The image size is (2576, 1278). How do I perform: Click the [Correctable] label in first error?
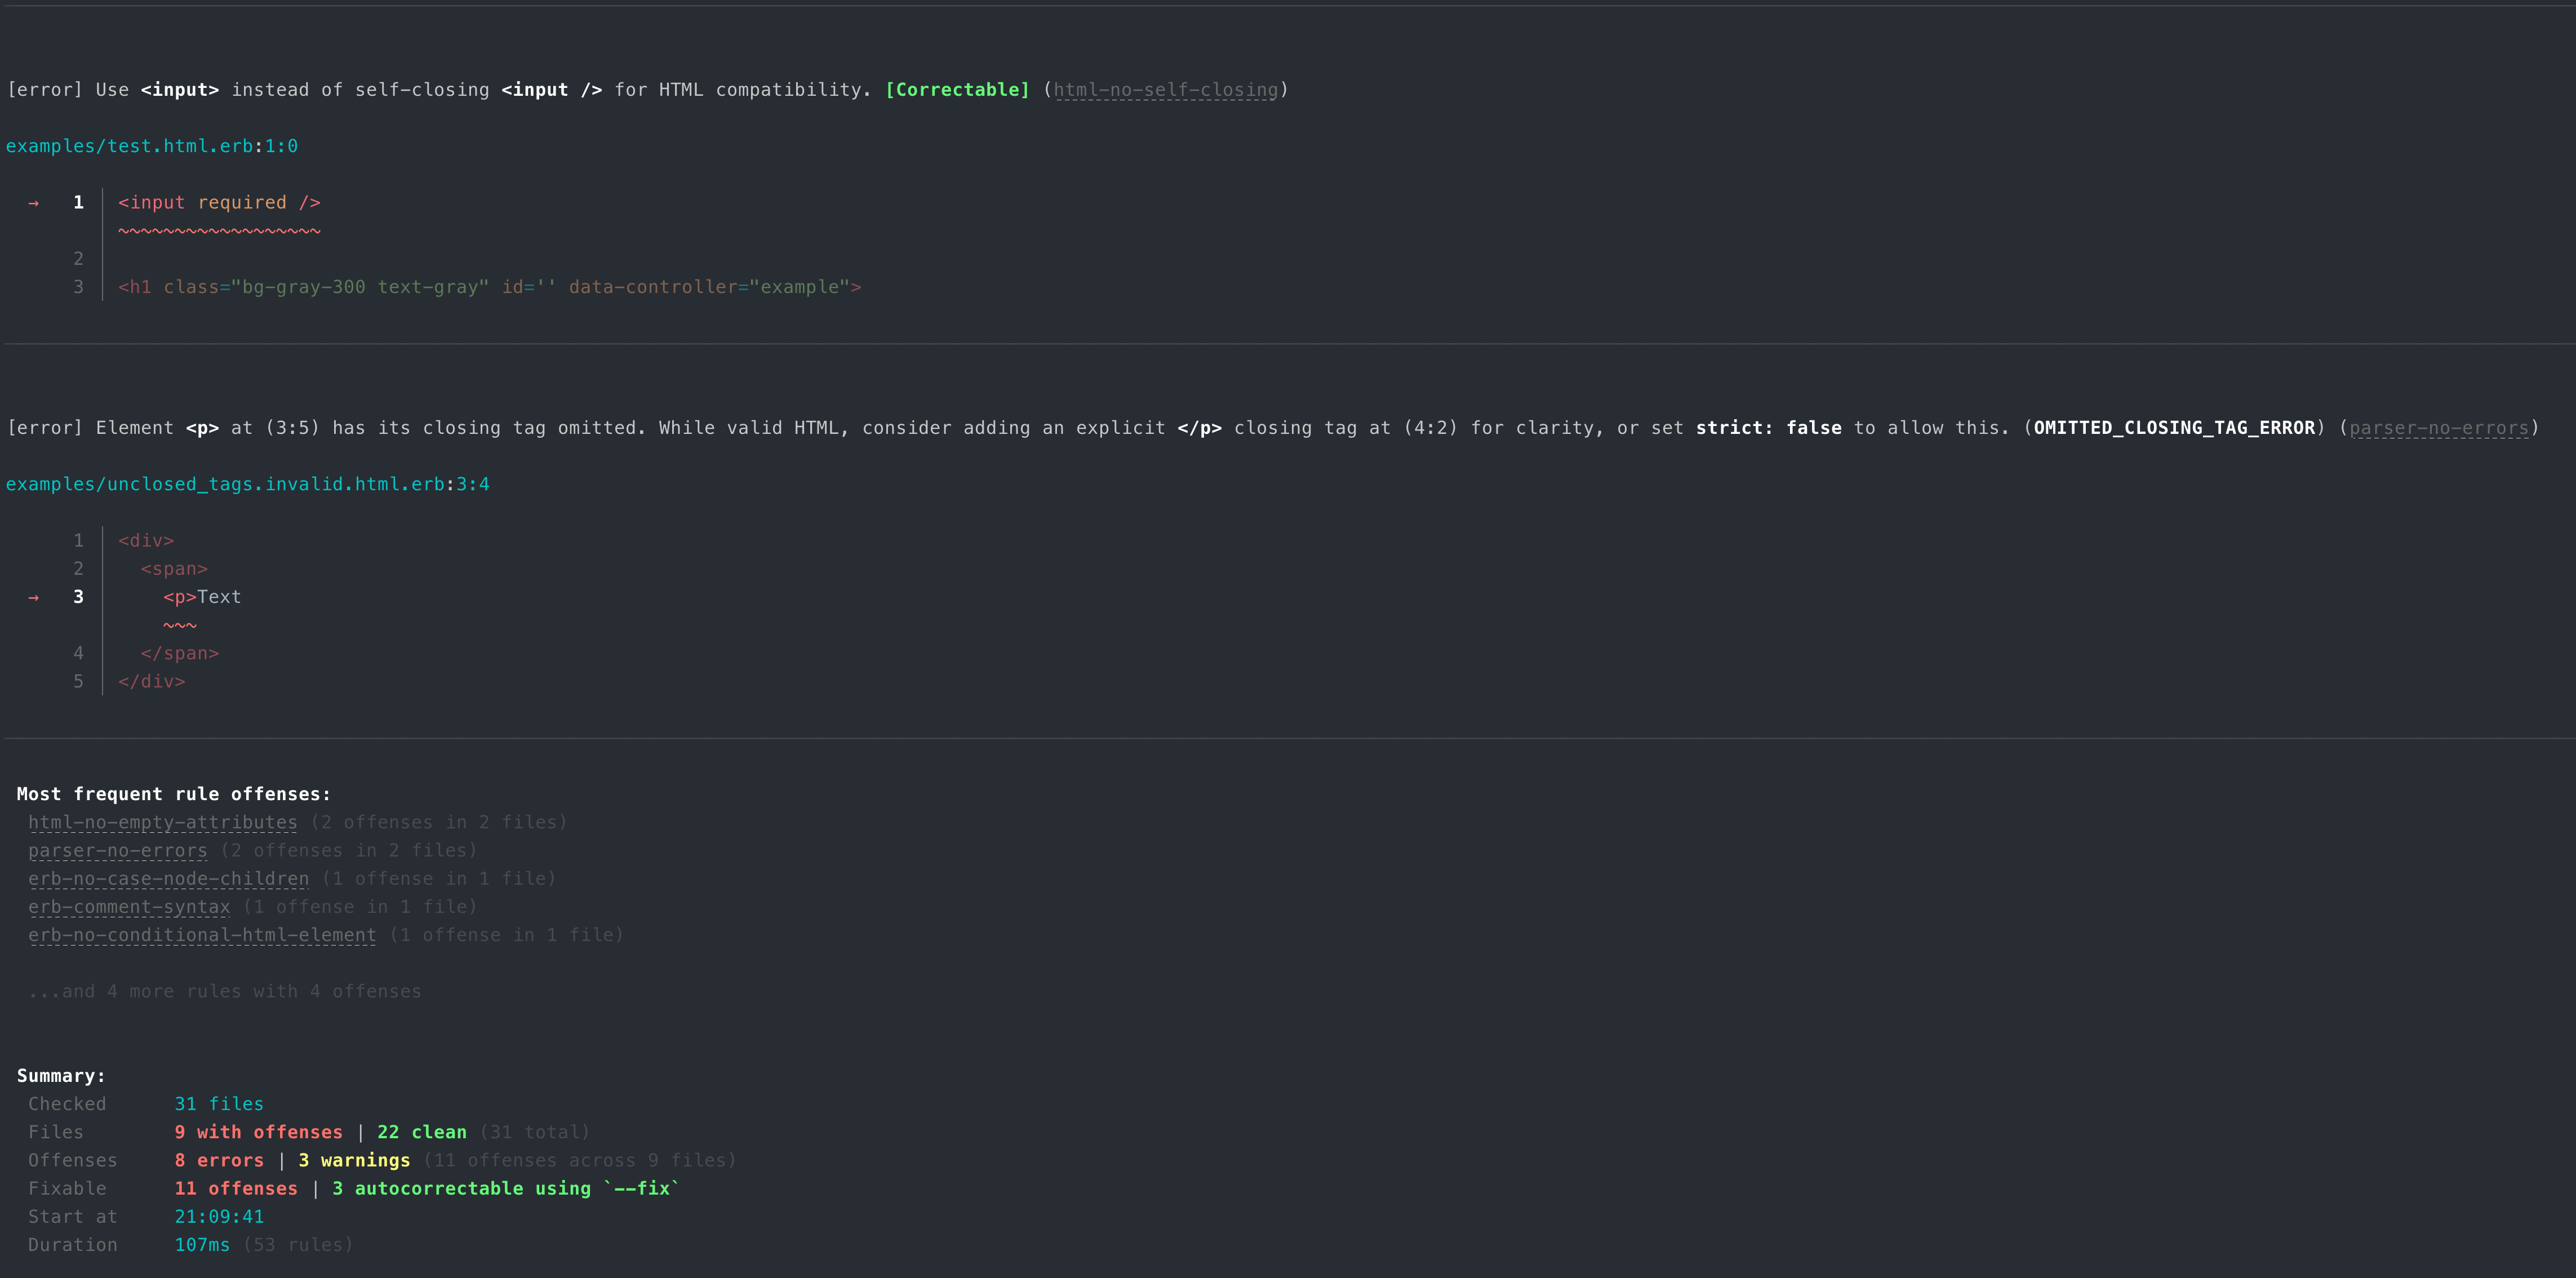click(957, 90)
